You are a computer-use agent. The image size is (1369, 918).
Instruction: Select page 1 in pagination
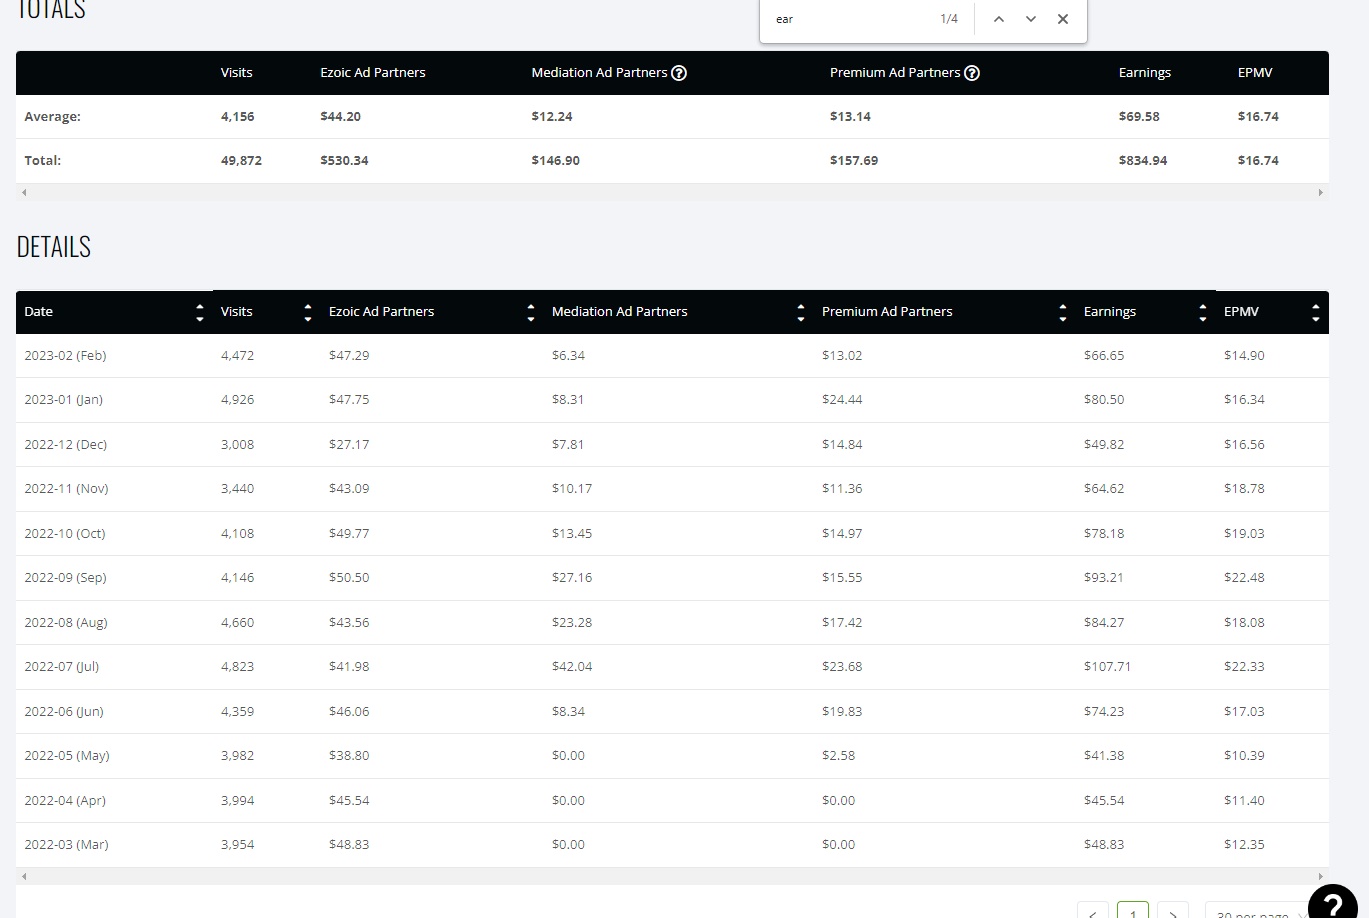point(1133,912)
